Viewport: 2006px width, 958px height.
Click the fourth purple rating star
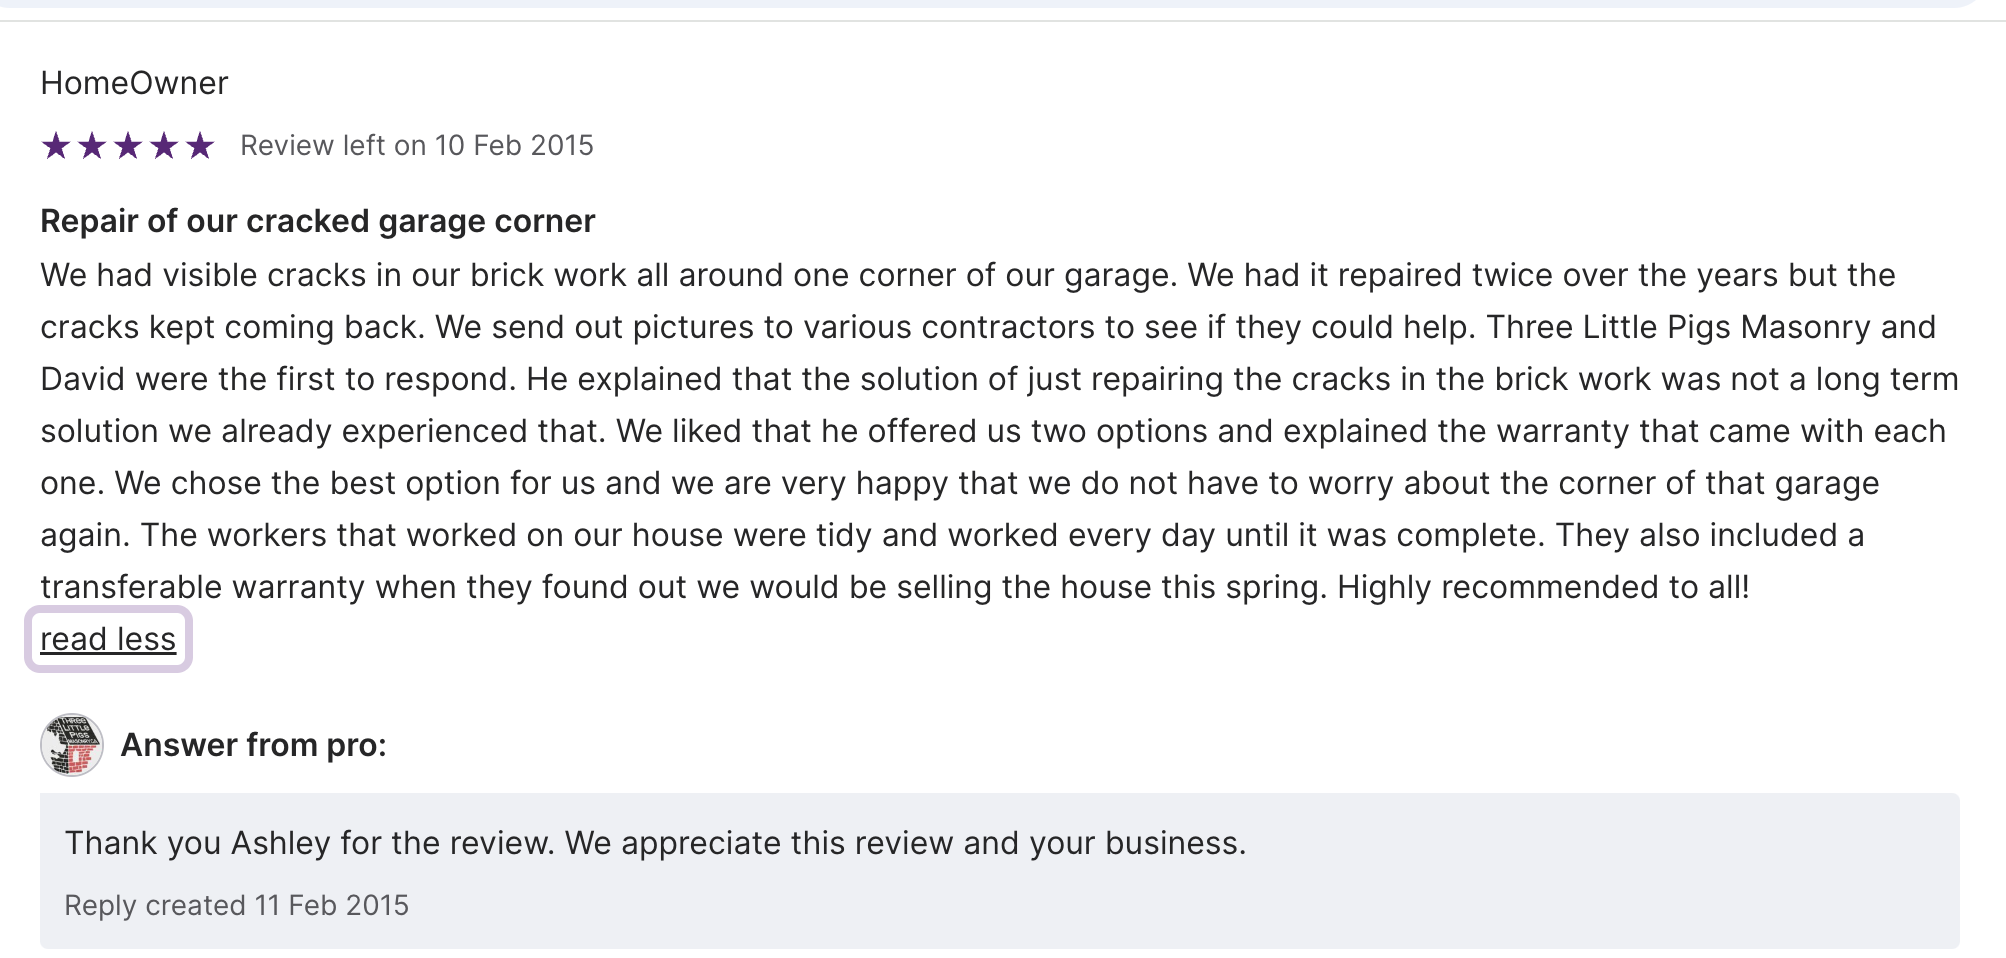(164, 146)
